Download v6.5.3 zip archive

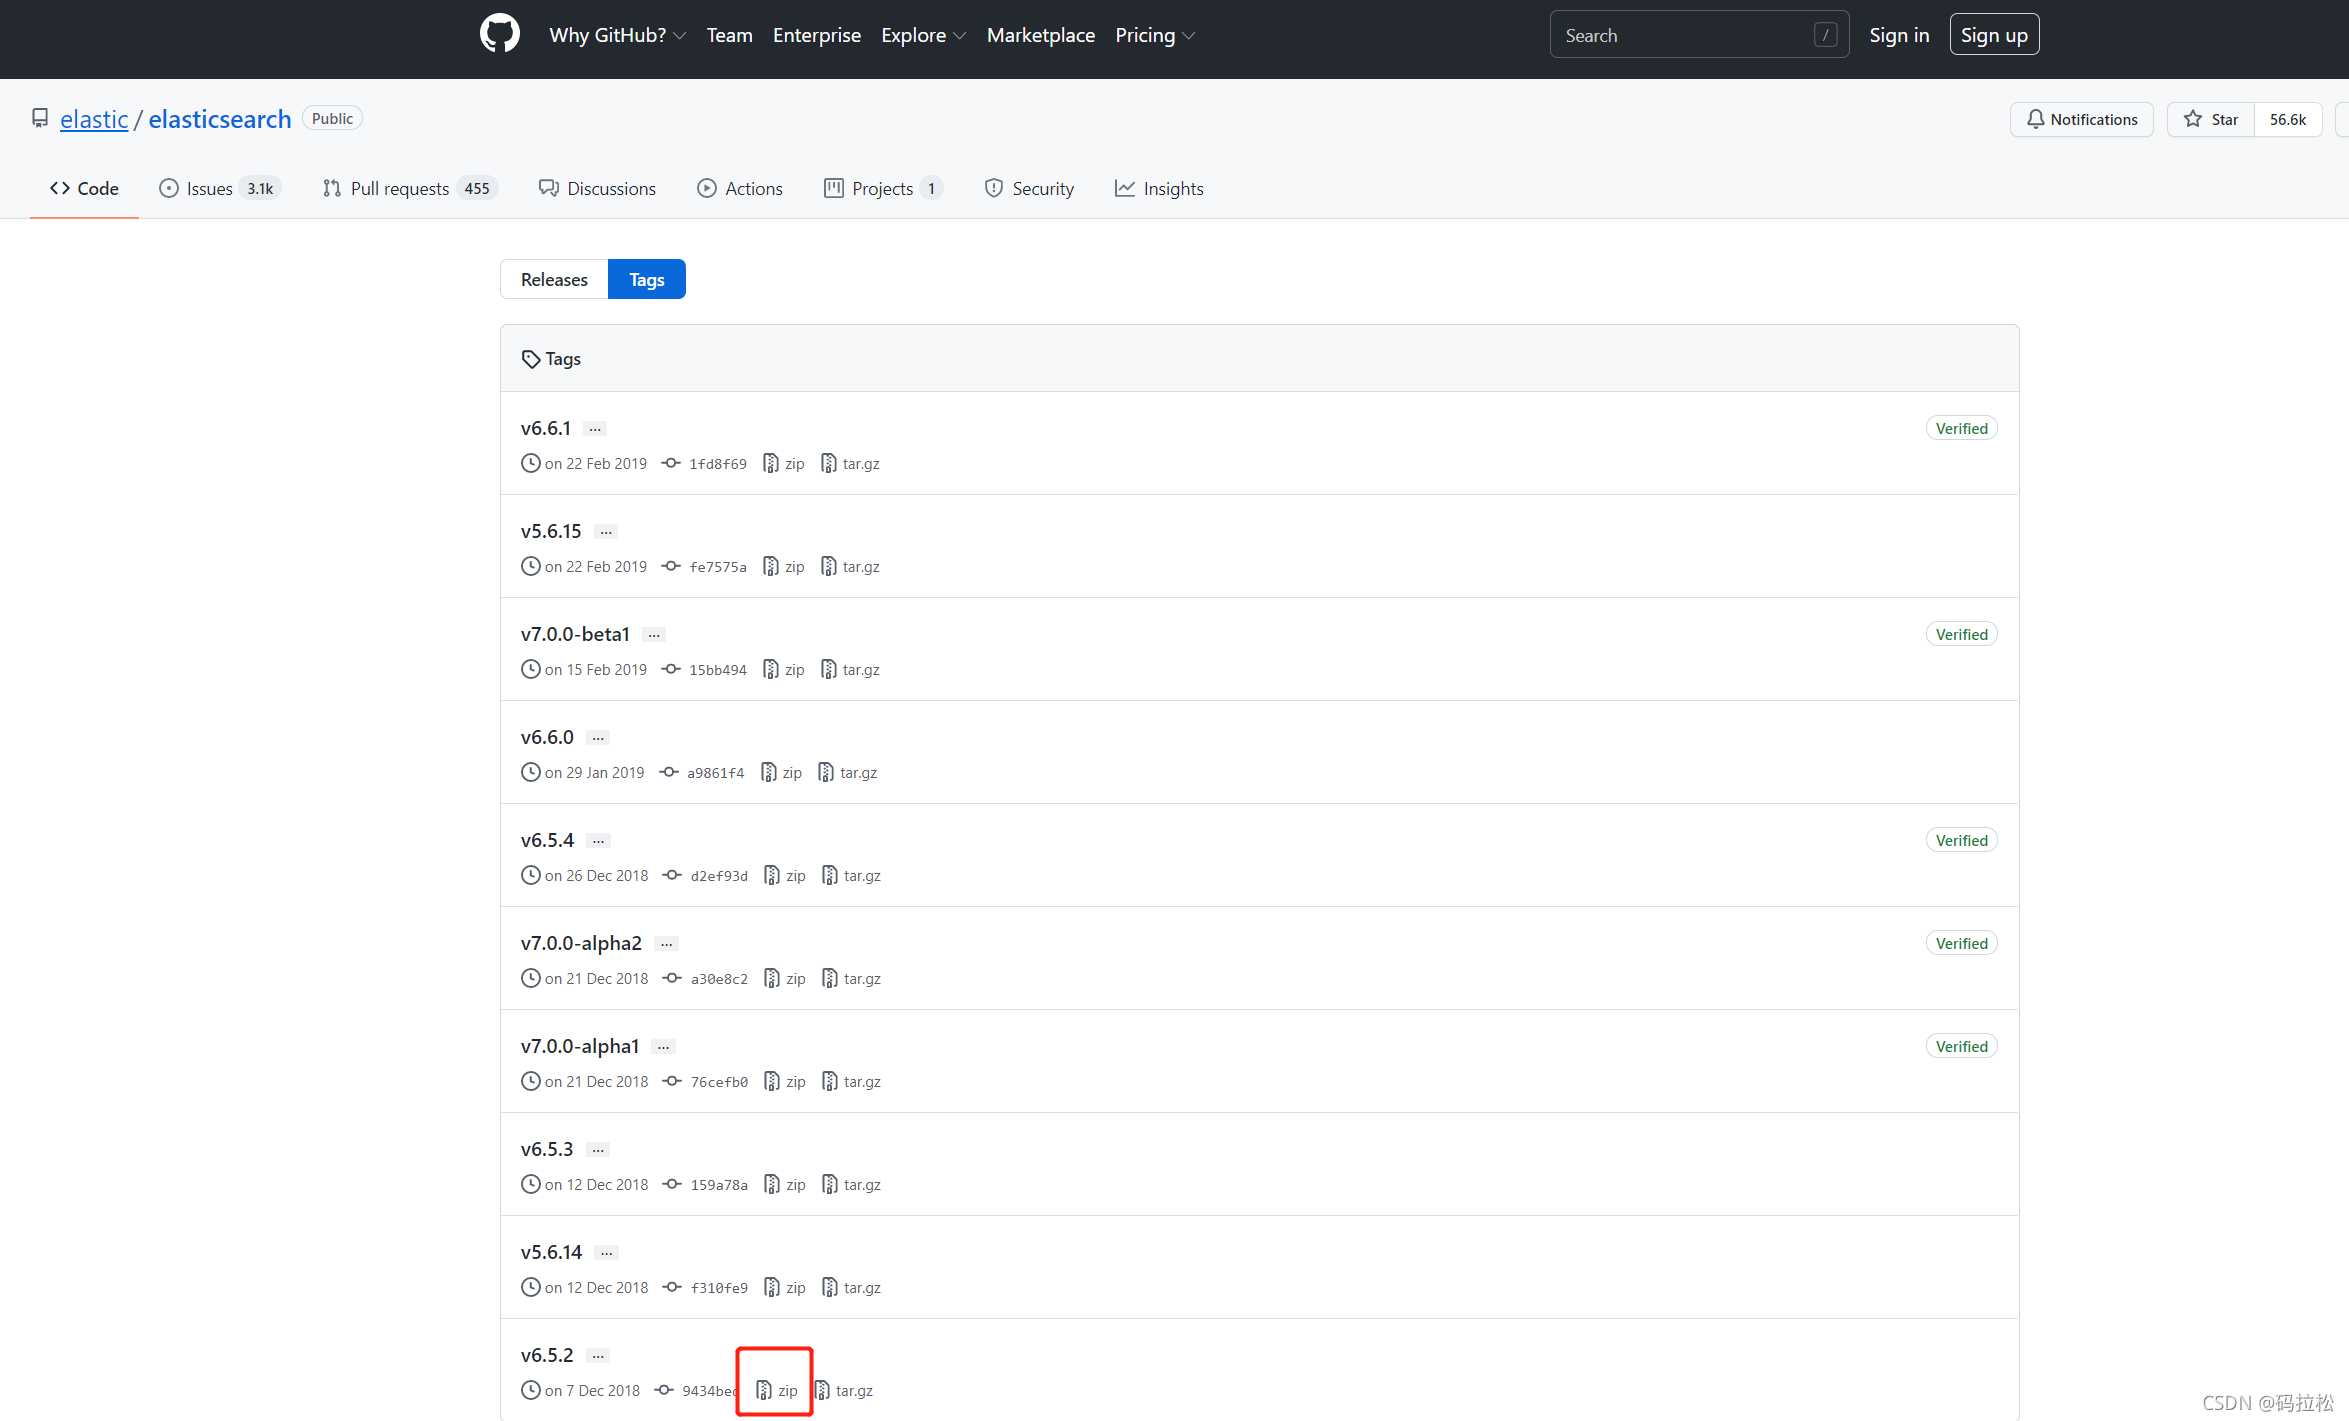tap(785, 1185)
